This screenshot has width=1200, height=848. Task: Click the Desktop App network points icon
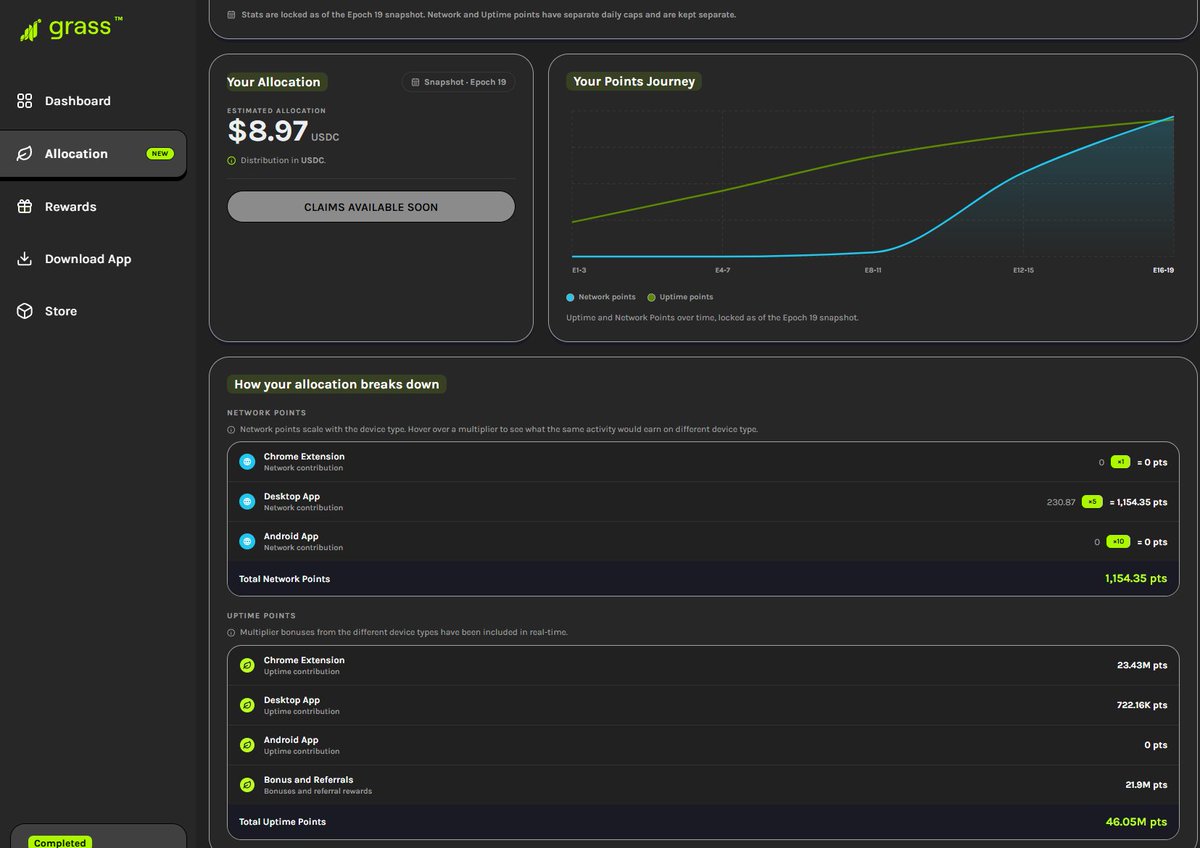coord(247,502)
